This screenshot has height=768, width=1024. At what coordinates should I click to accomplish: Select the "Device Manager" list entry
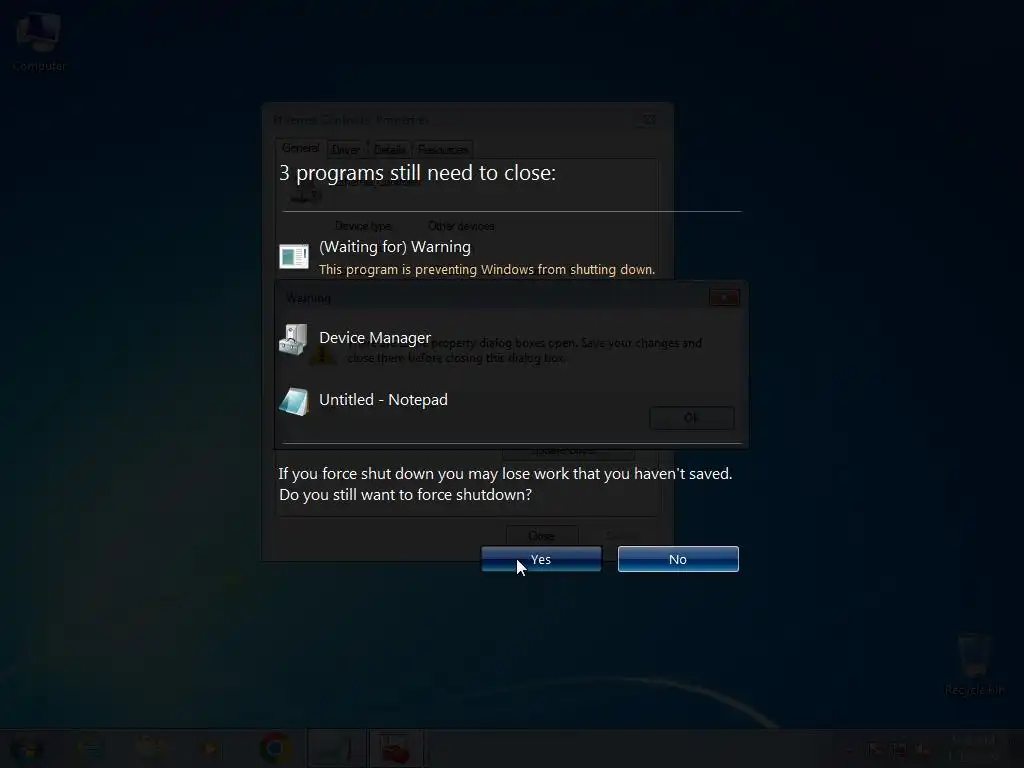click(375, 338)
